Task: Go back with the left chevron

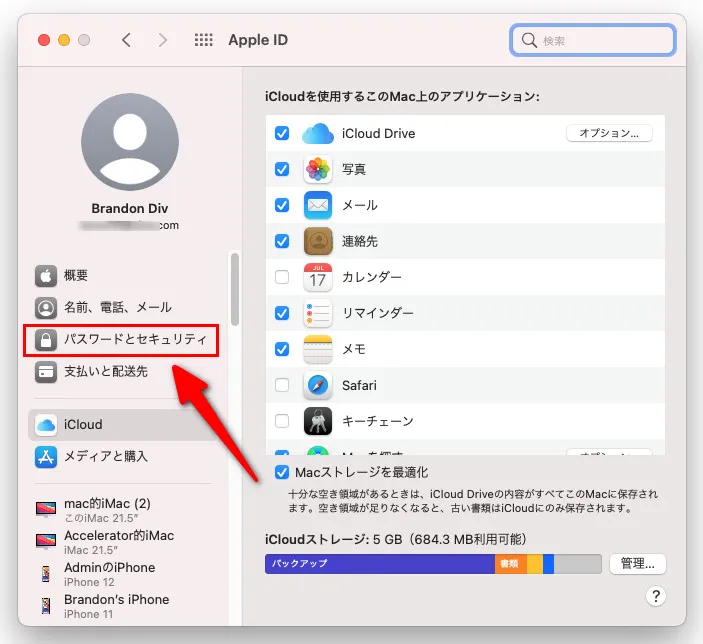Action: click(x=126, y=40)
